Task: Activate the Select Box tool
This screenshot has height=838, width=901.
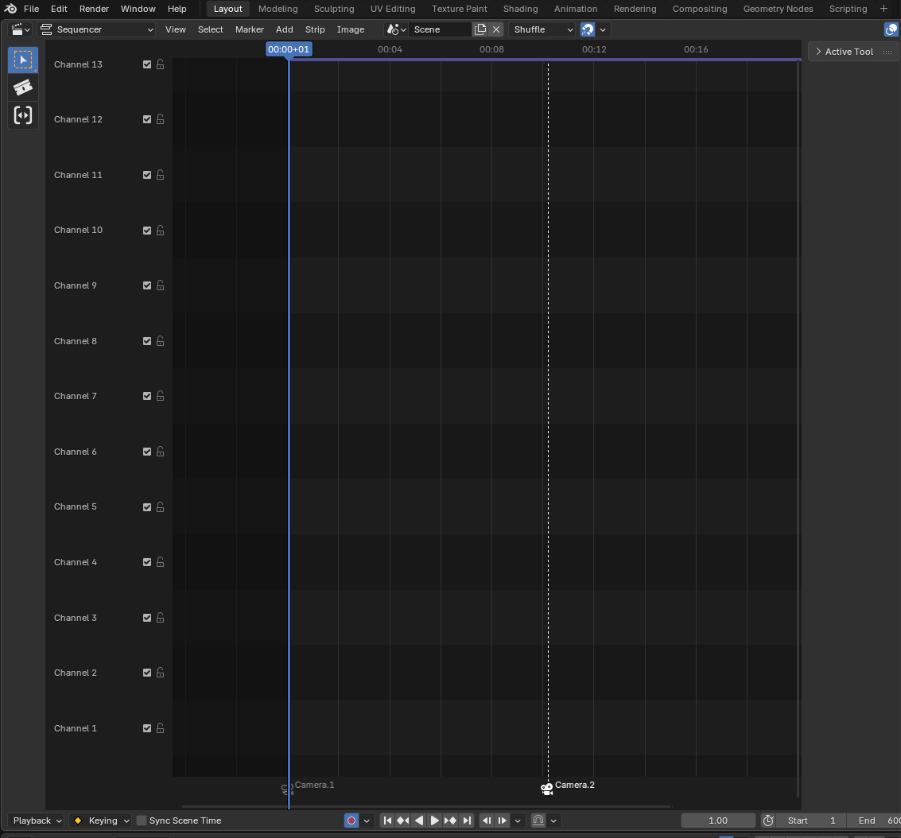Action: pyautogui.click(x=22, y=60)
